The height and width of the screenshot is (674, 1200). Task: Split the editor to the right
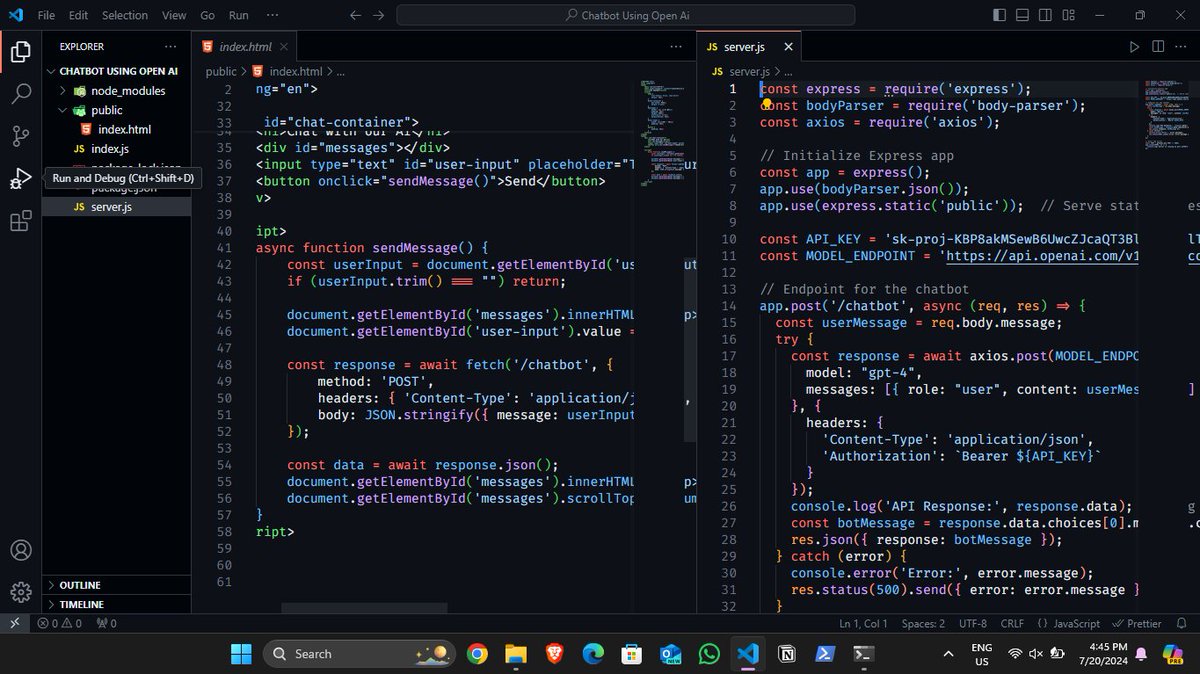tap(1158, 47)
